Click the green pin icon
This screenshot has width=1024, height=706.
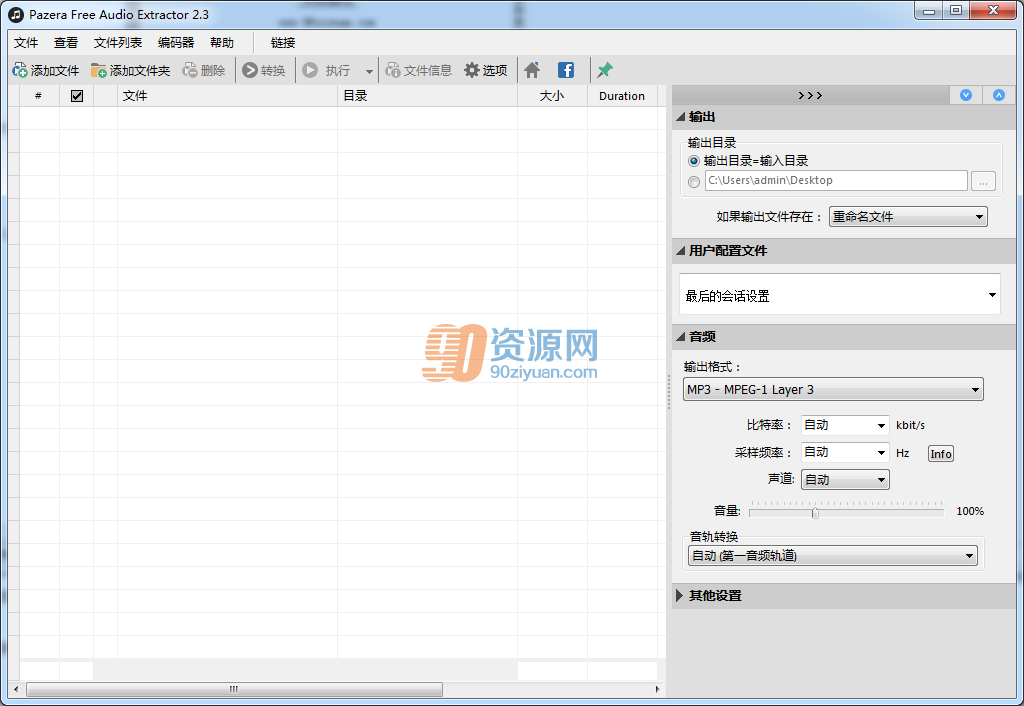(605, 70)
